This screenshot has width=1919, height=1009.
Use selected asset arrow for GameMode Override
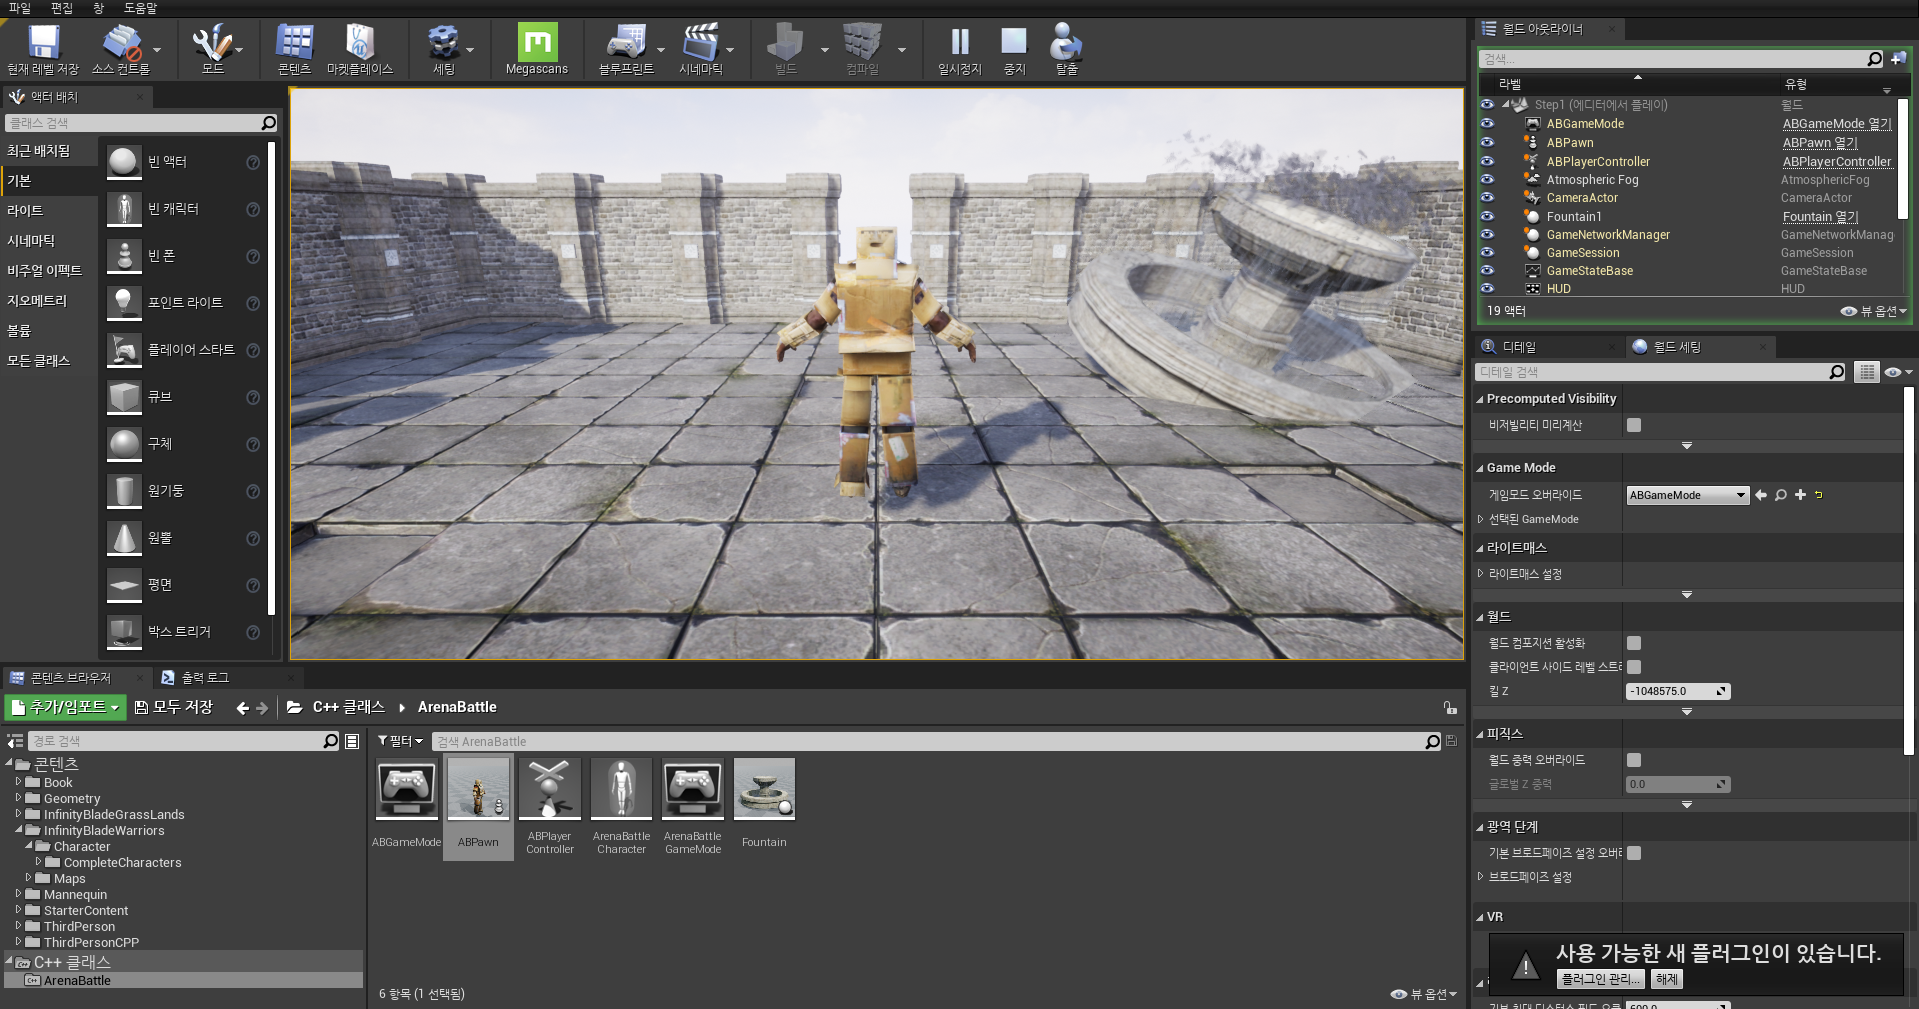1760,495
